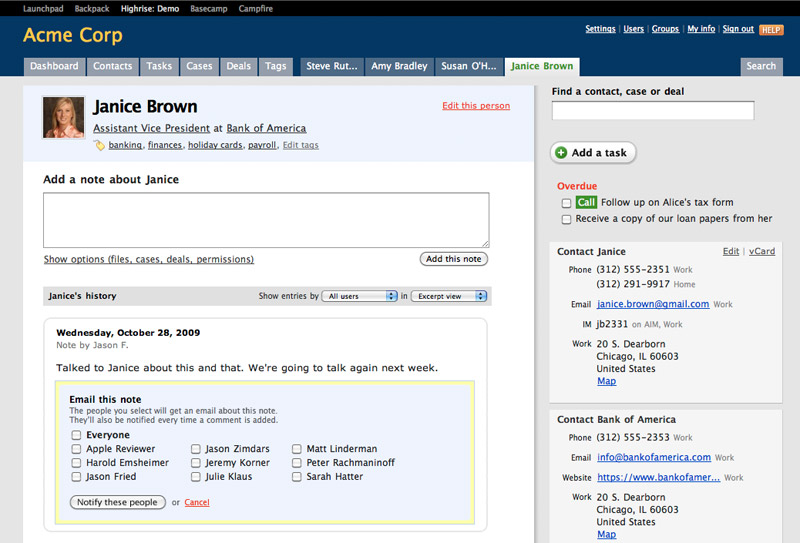Click the Notify these people button
This screenshot has width=800, height=543.
pos(117,502)
